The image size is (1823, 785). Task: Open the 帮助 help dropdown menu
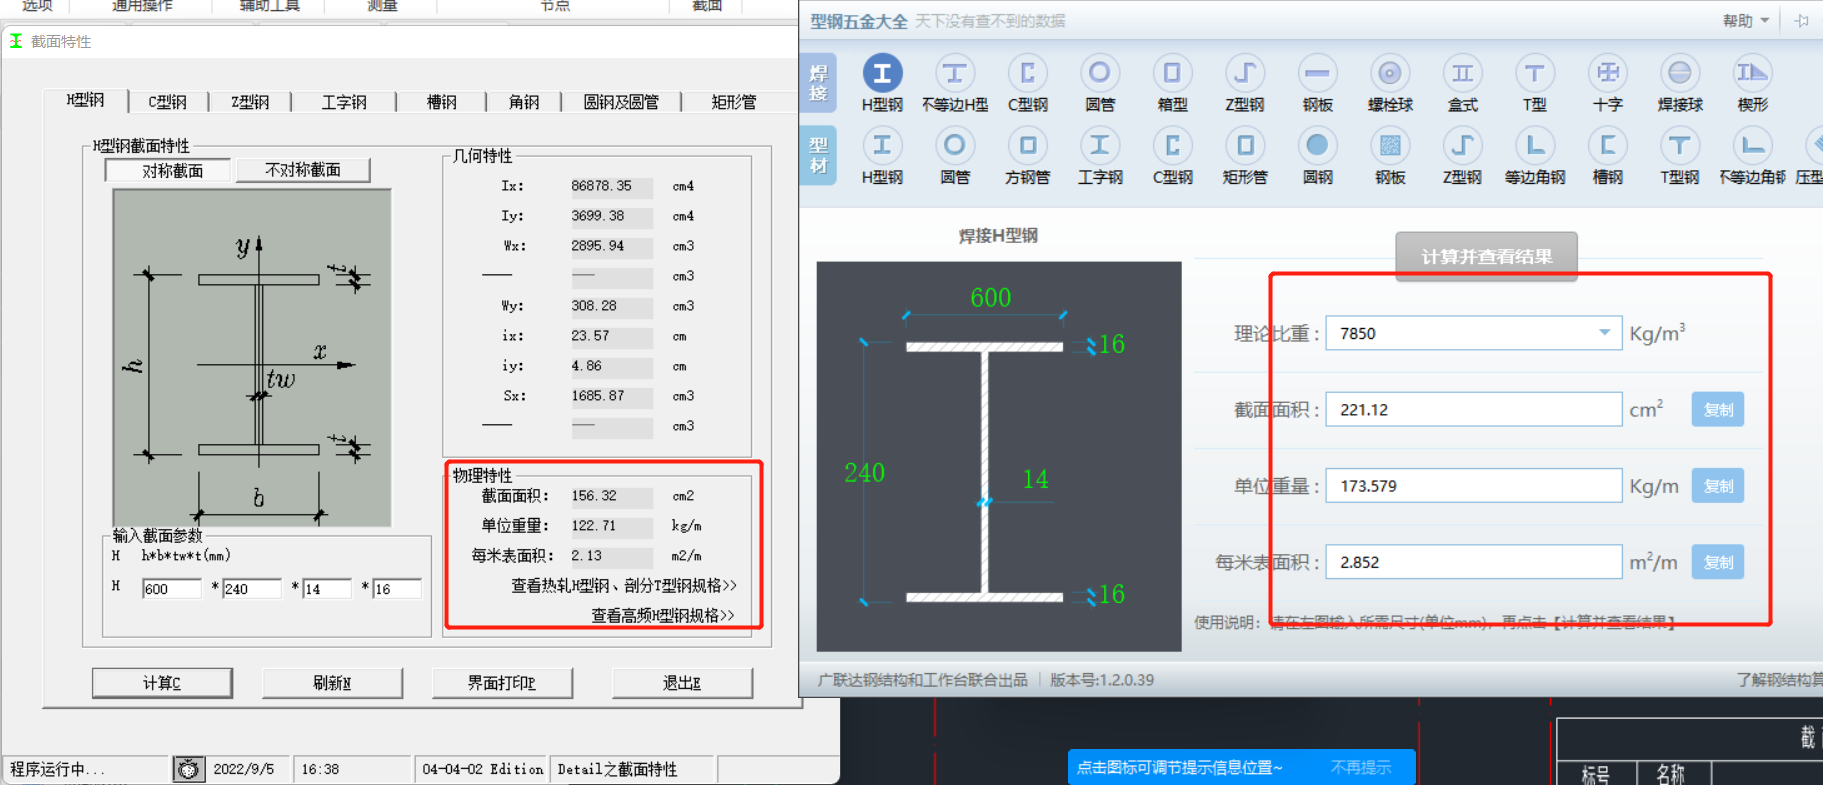coord(1746,20)
